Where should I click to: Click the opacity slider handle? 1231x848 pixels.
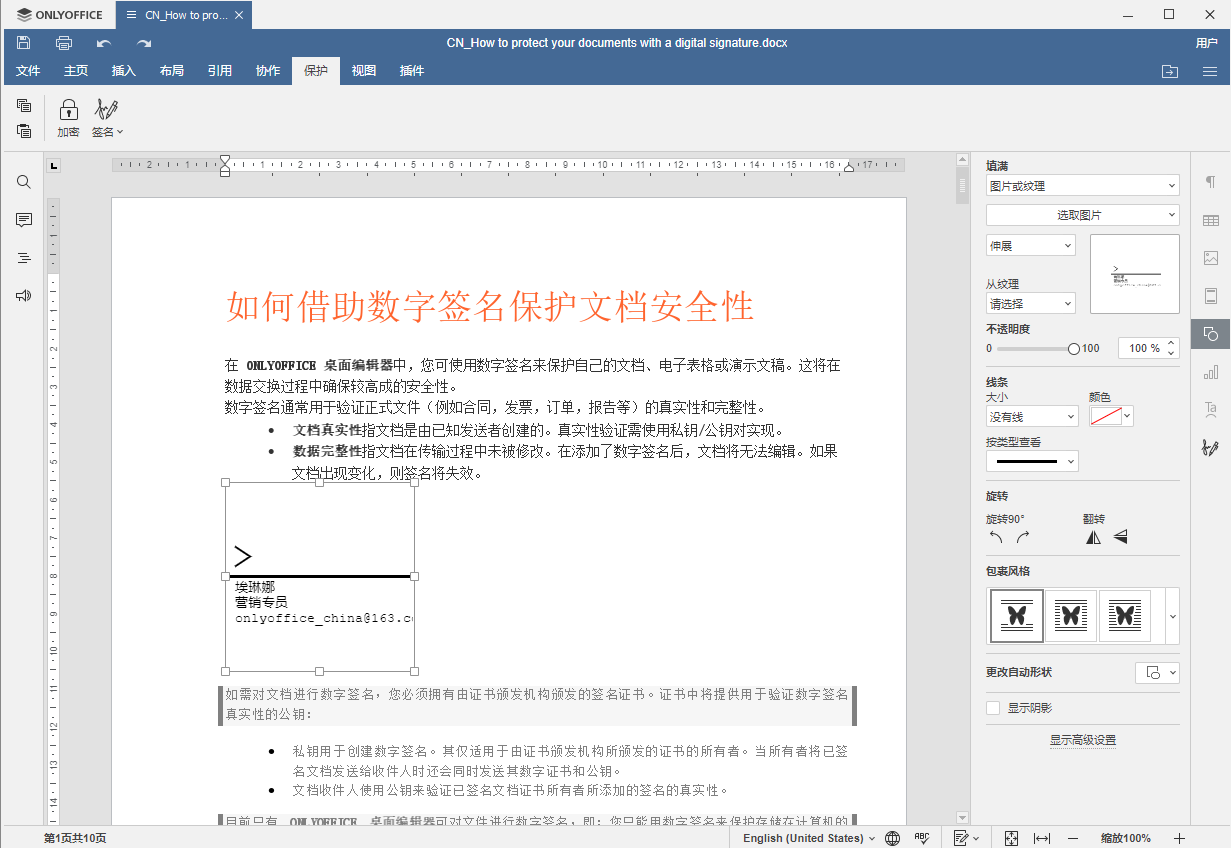pyautogui.click(x=1074, y=349)
